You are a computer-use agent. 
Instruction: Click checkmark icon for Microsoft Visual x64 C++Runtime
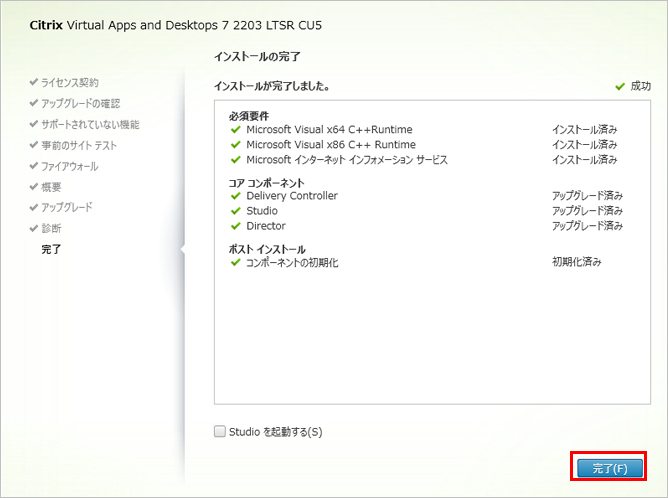236,130
